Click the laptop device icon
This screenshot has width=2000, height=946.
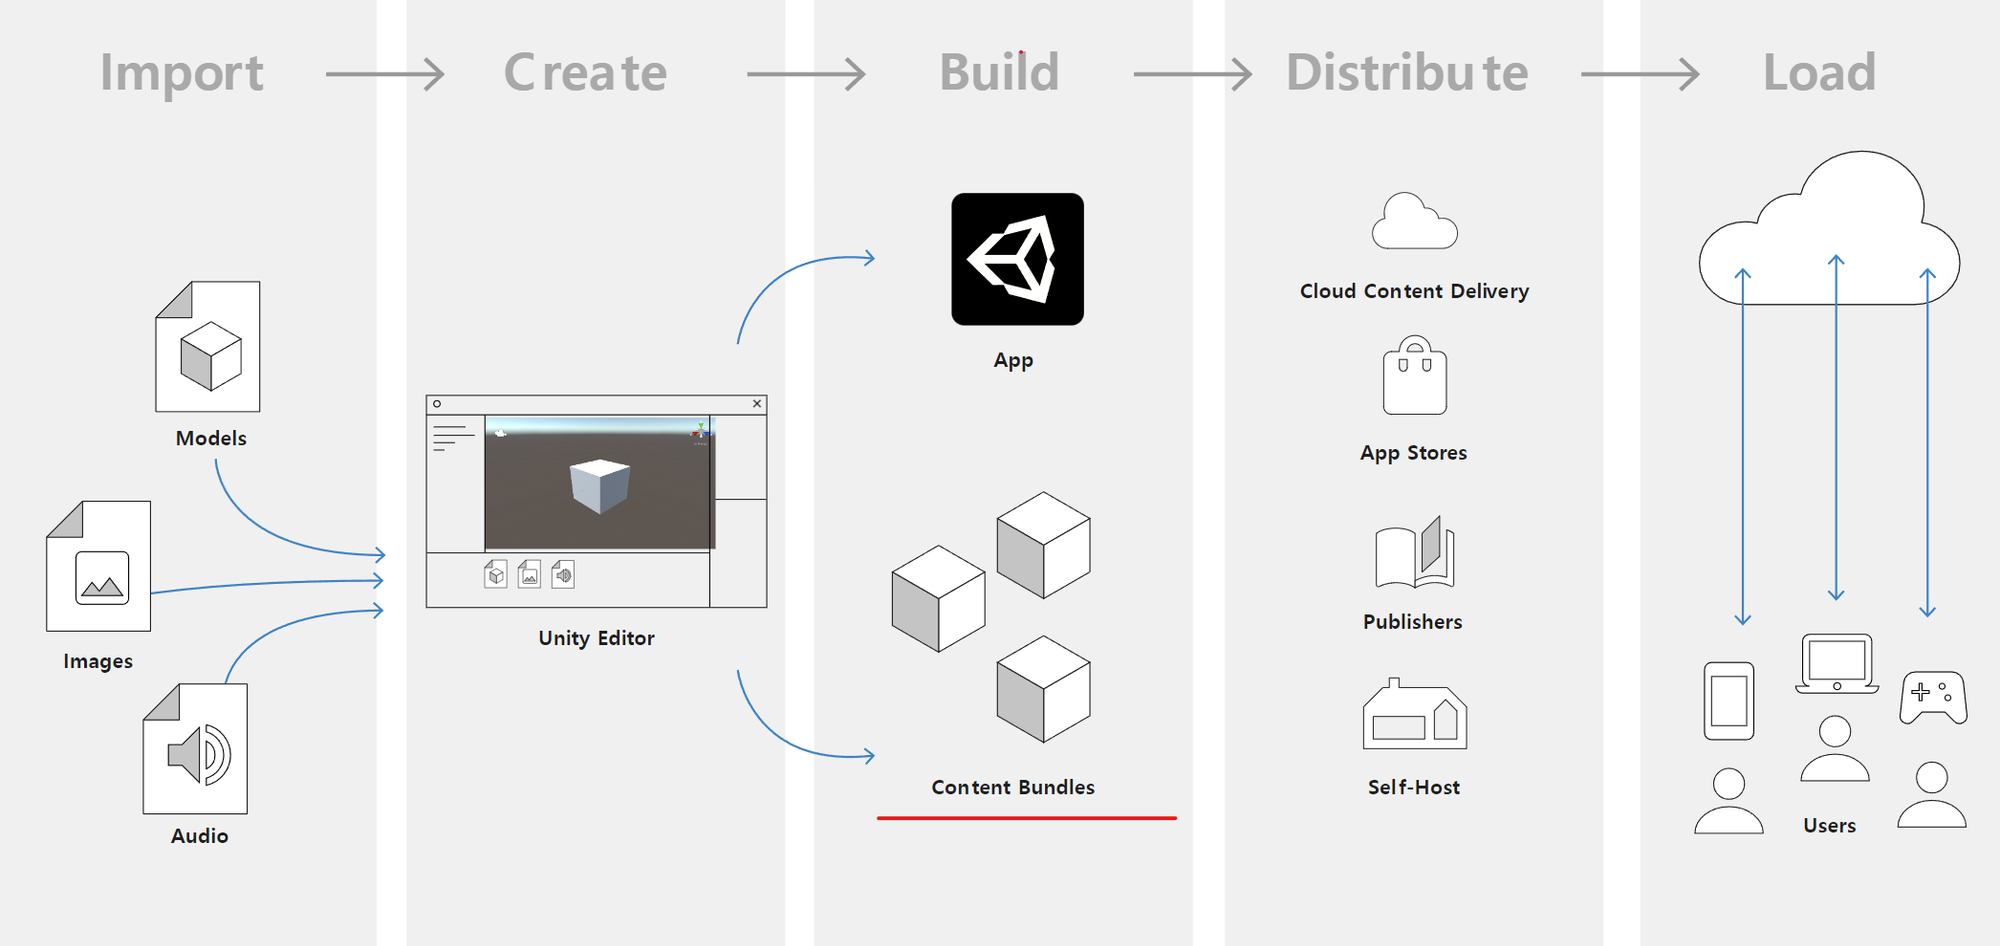click(1837, 664)
